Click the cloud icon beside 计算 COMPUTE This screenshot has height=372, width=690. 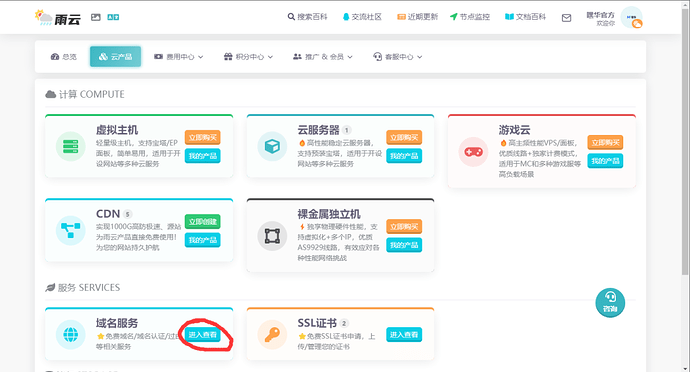click(51, 94)
